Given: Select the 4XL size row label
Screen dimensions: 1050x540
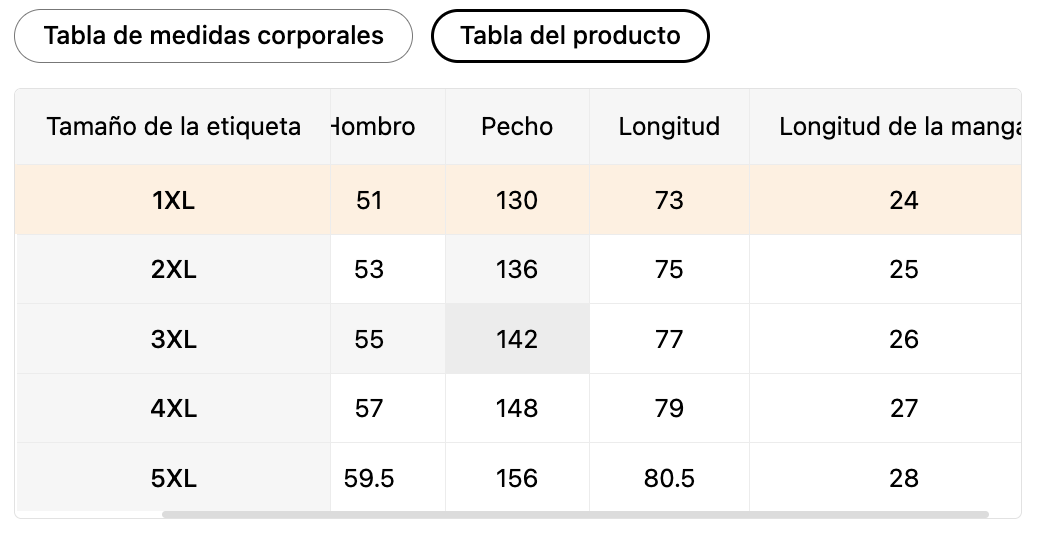Looking at the screenshot, I should [x=173, y=408].
